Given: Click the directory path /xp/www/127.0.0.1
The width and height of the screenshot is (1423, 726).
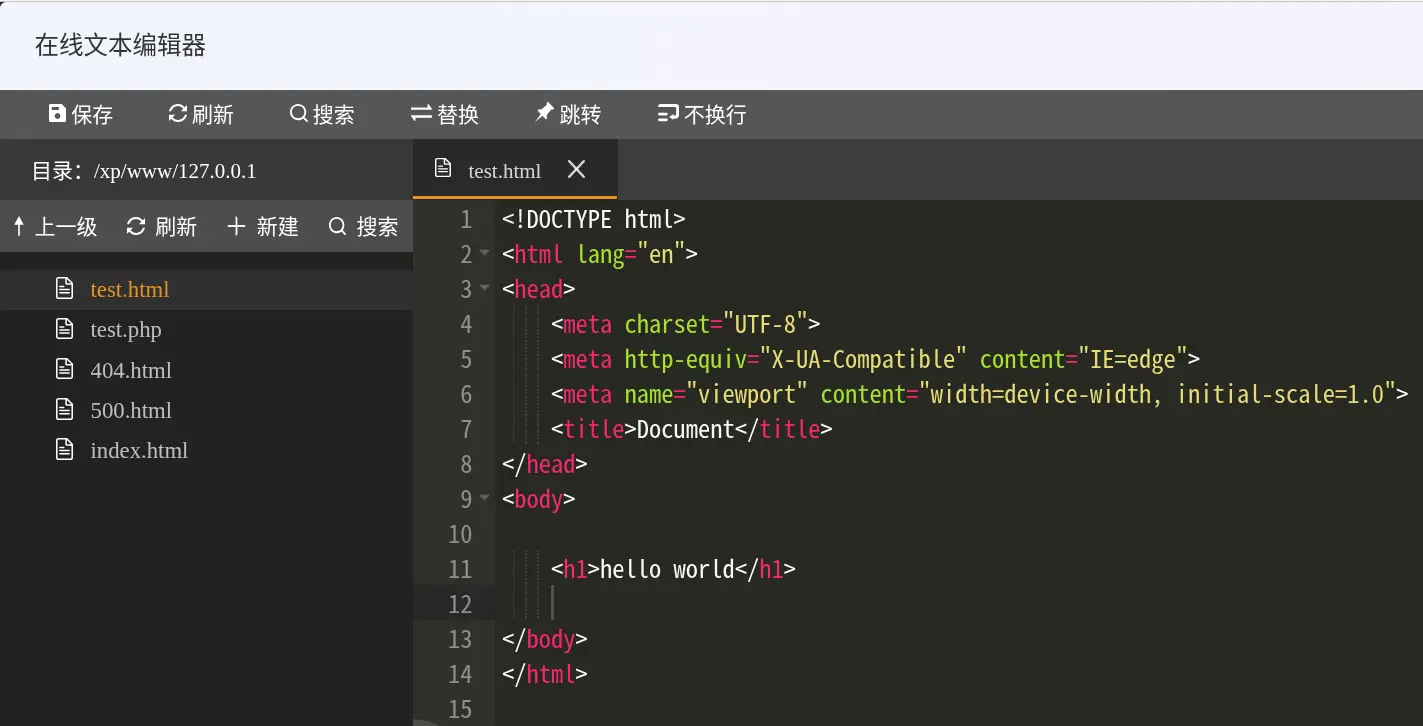Looking at the screenshot, I should tap(175, 171).
